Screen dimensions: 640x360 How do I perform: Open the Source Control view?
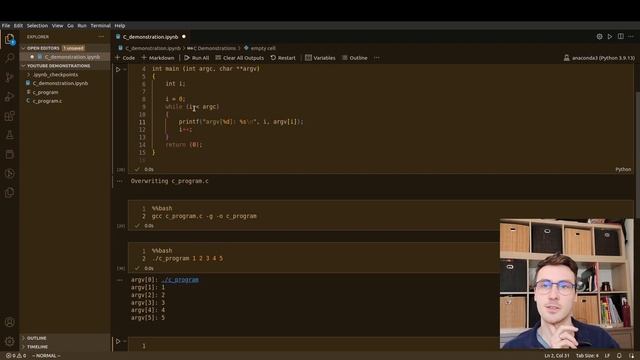(9, 77)
